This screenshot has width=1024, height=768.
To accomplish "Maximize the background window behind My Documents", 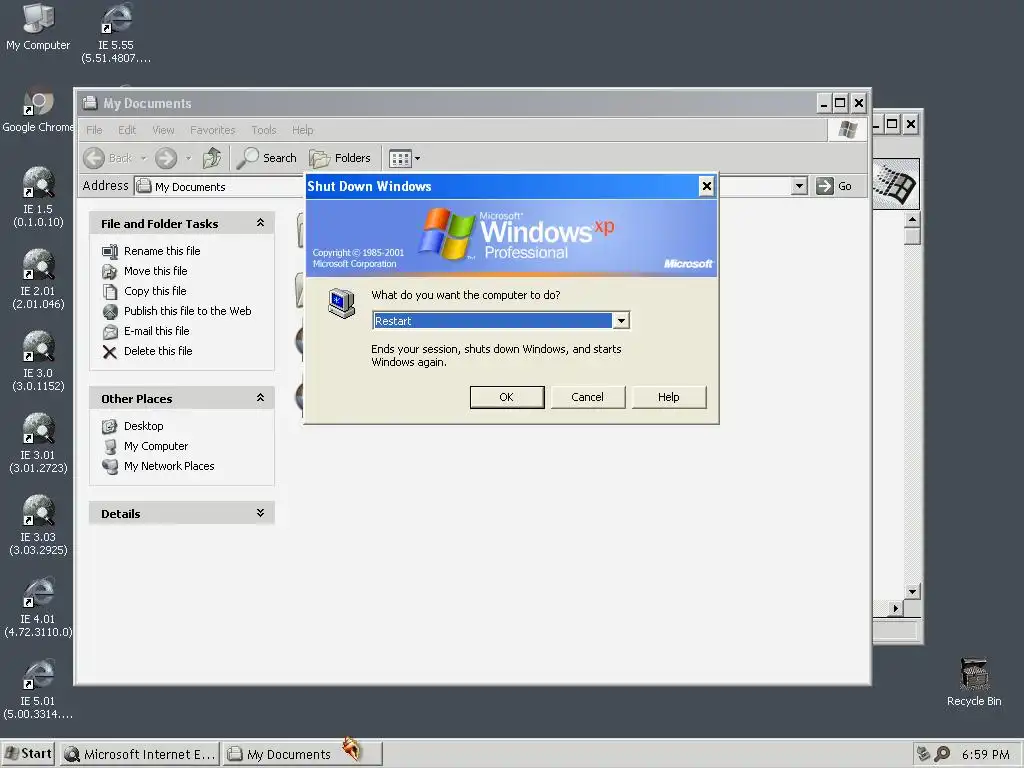I will point(892,124).
